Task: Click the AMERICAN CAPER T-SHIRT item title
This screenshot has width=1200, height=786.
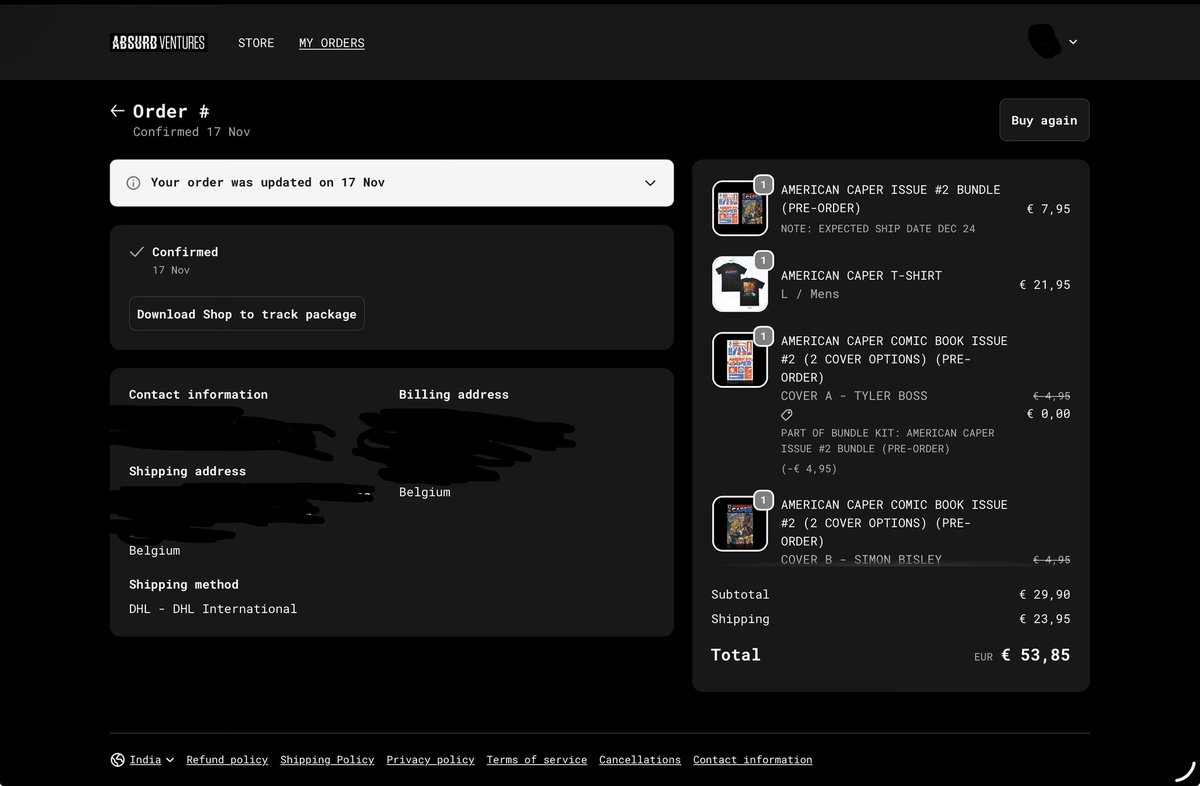Action: tap(861, 276)
